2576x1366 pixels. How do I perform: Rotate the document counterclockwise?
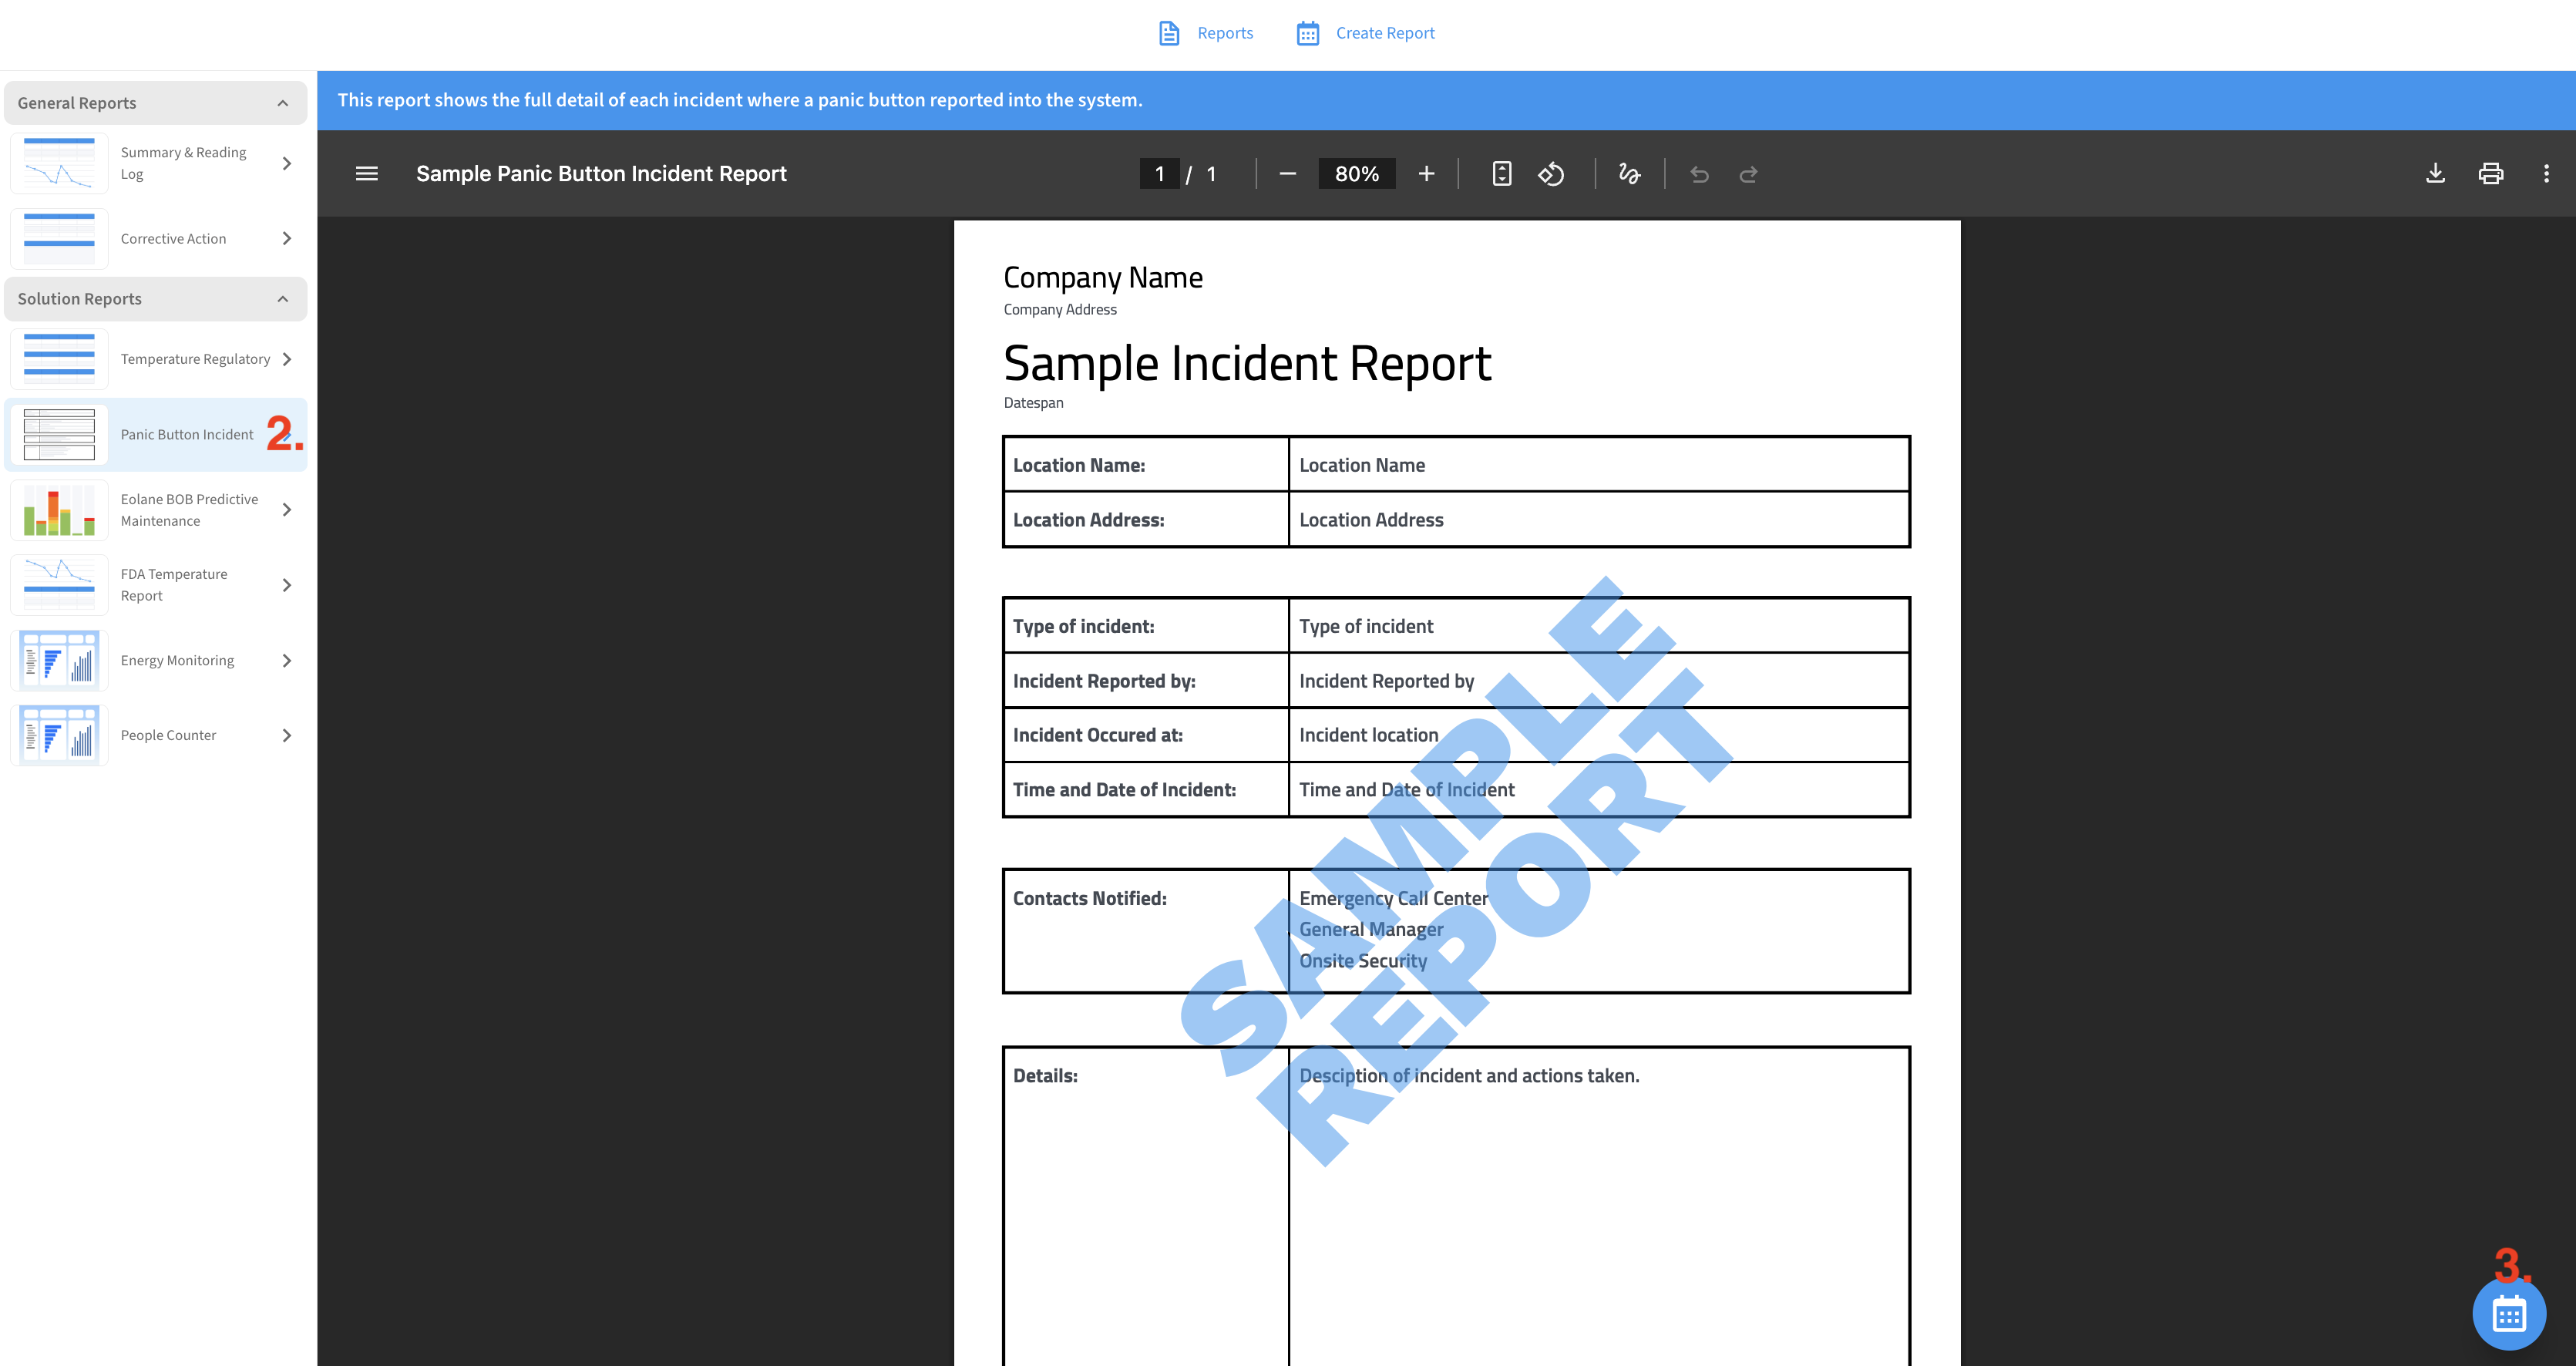[x=1551, y=174]
